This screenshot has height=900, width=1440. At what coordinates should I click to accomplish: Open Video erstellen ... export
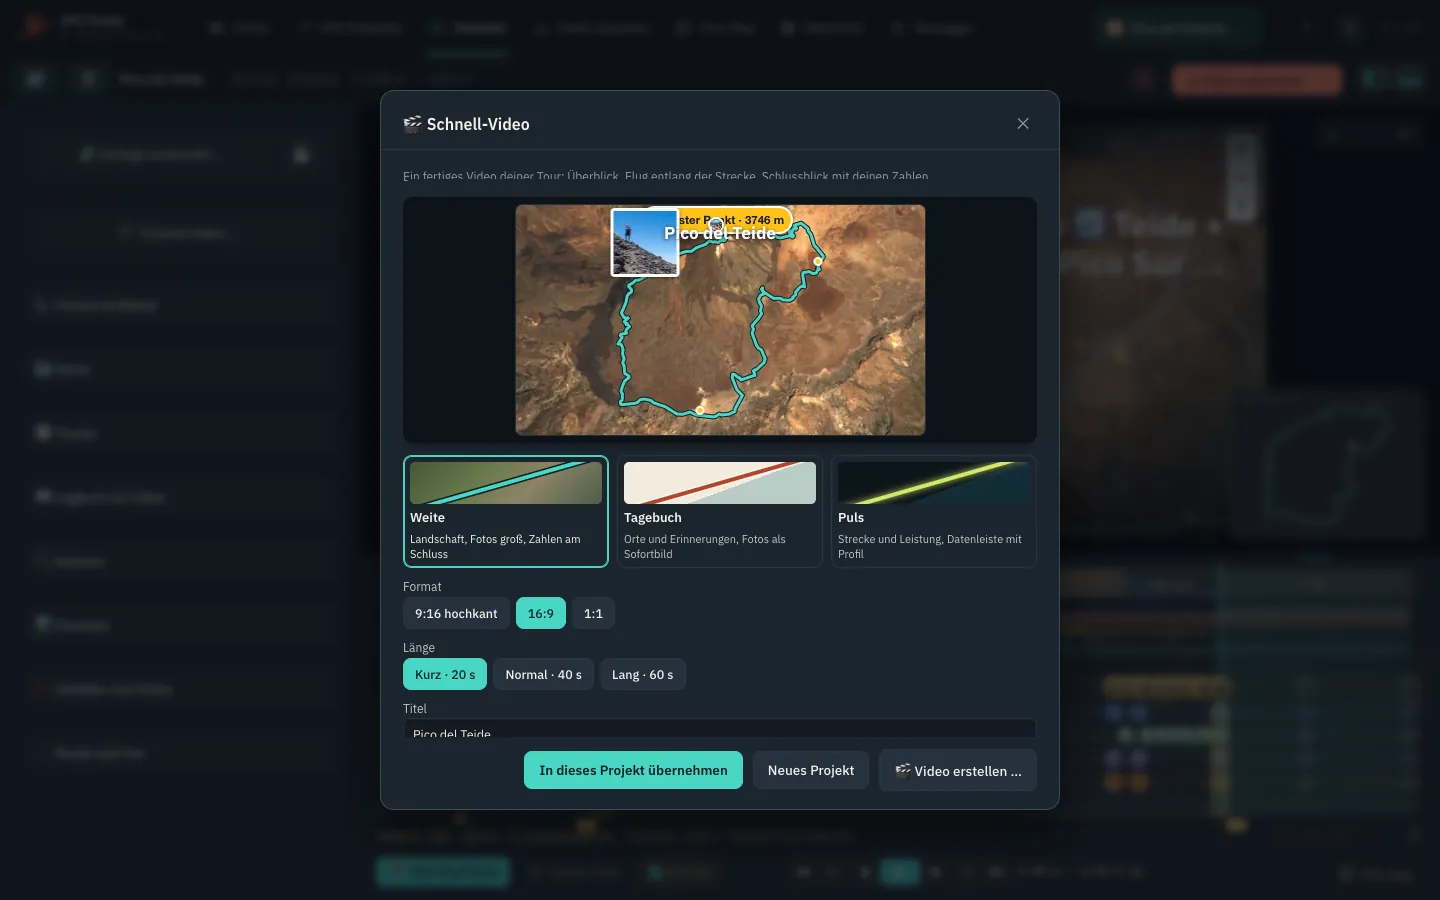point(958,770)
